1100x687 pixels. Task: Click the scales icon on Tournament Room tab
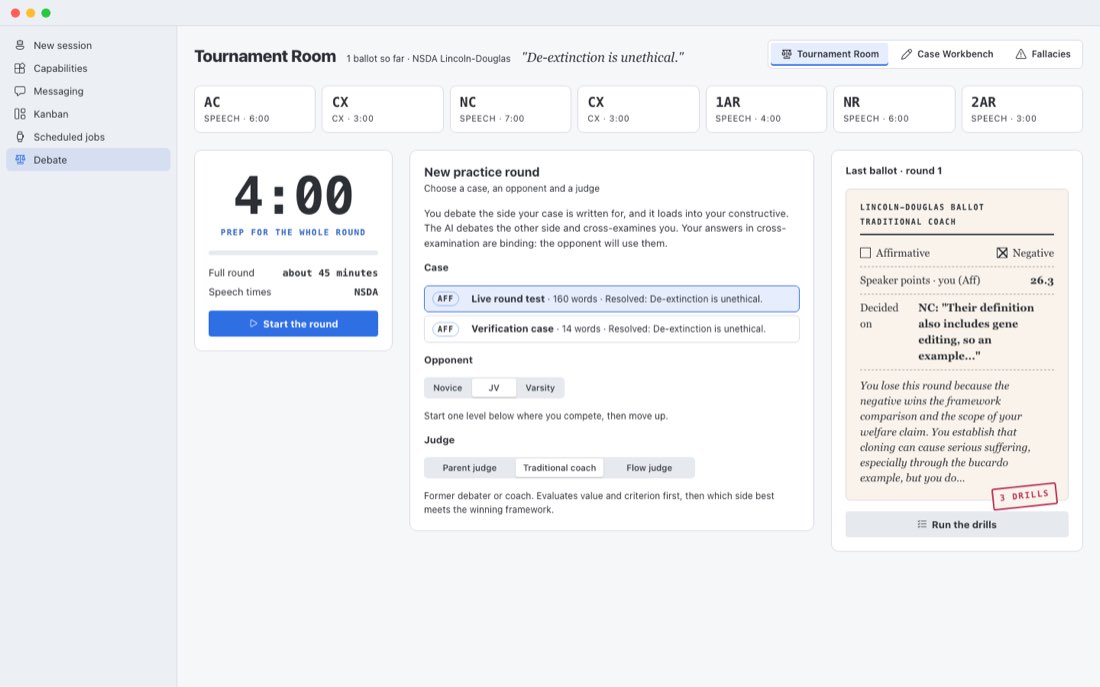pyautogui.click(x=786, y=54)
